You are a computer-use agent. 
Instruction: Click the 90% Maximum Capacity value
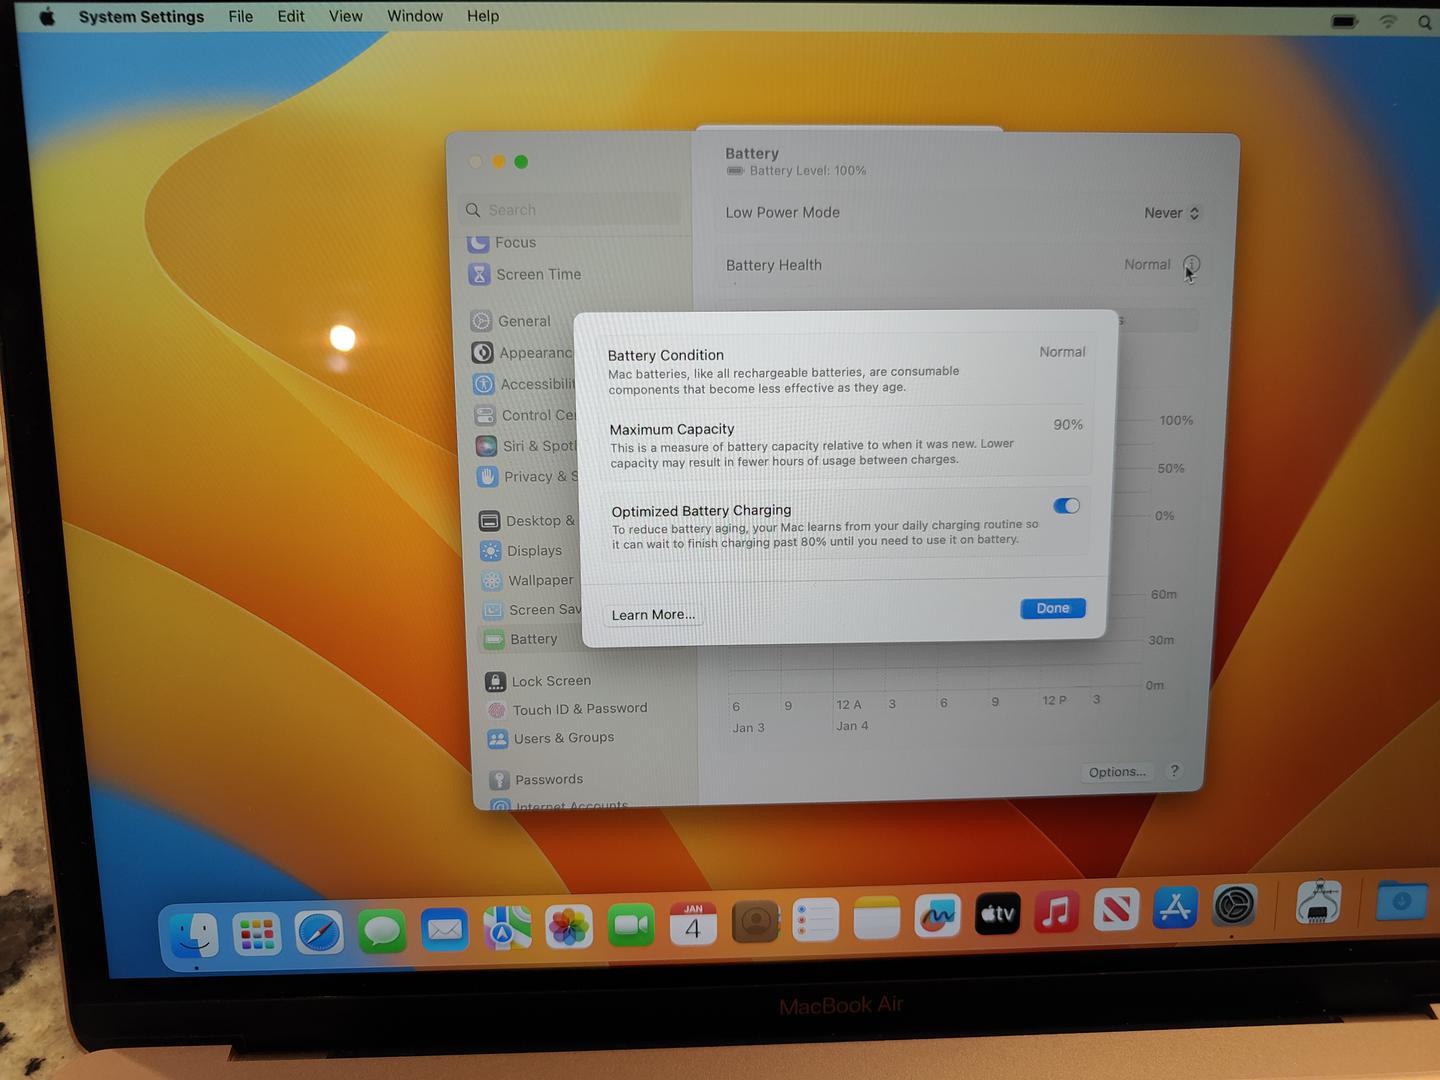[1068, 425]
